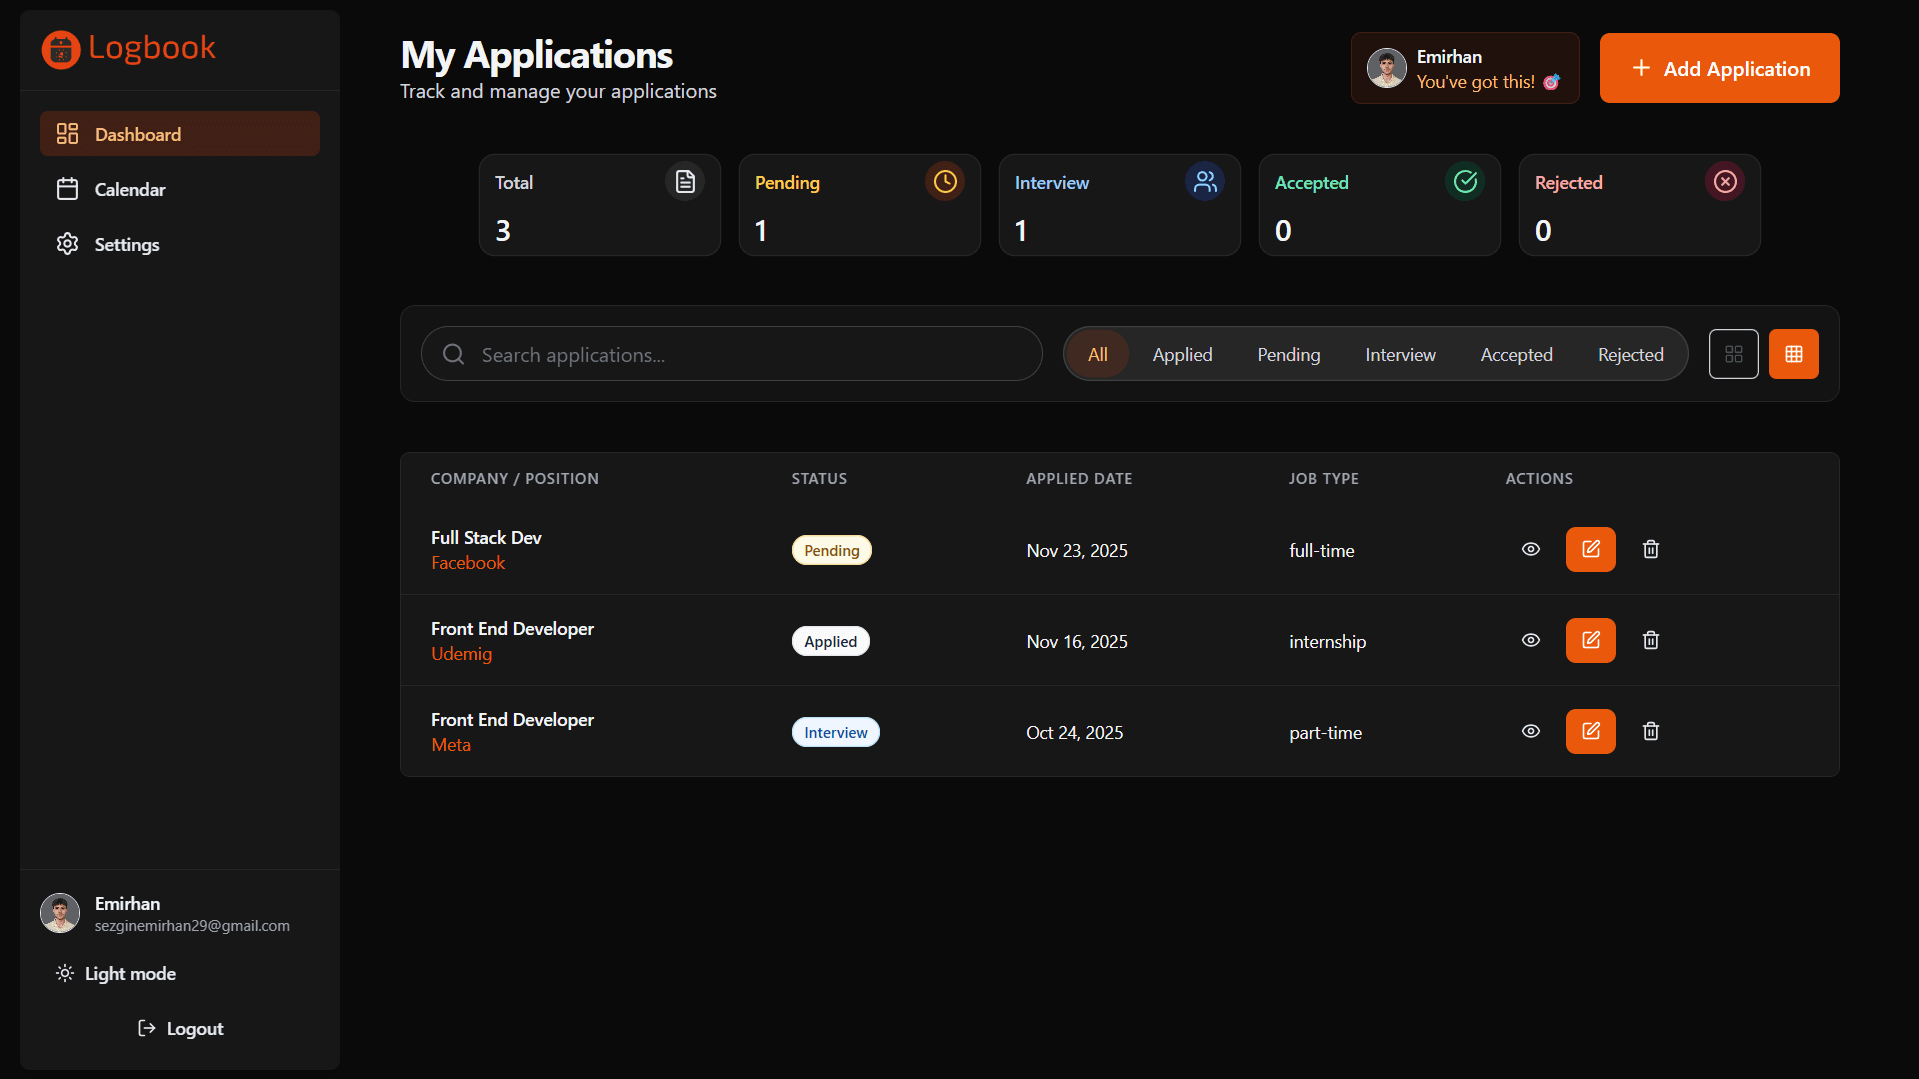Switch to card grid view

(x=1733, y=354)
